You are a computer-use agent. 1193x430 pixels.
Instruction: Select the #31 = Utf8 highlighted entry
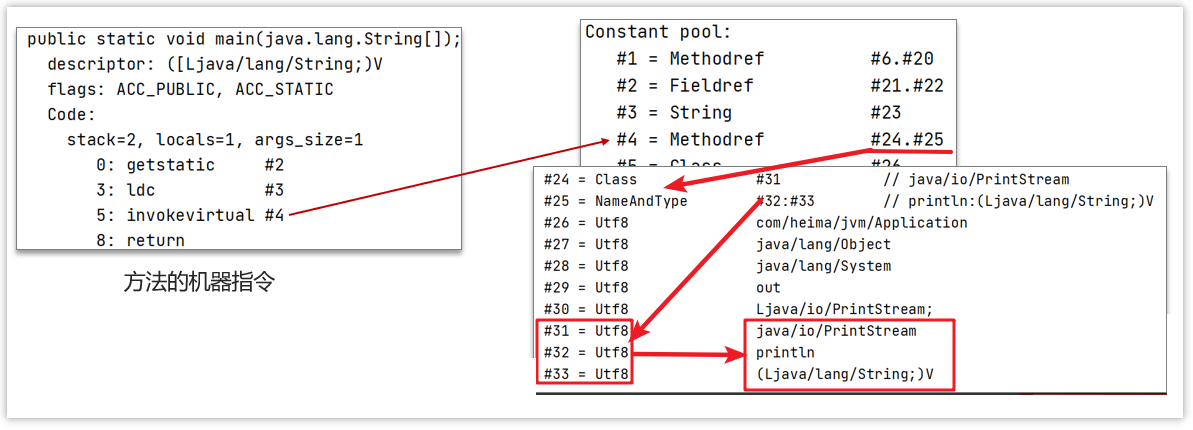pyautogui.click(x=586, y=331)
